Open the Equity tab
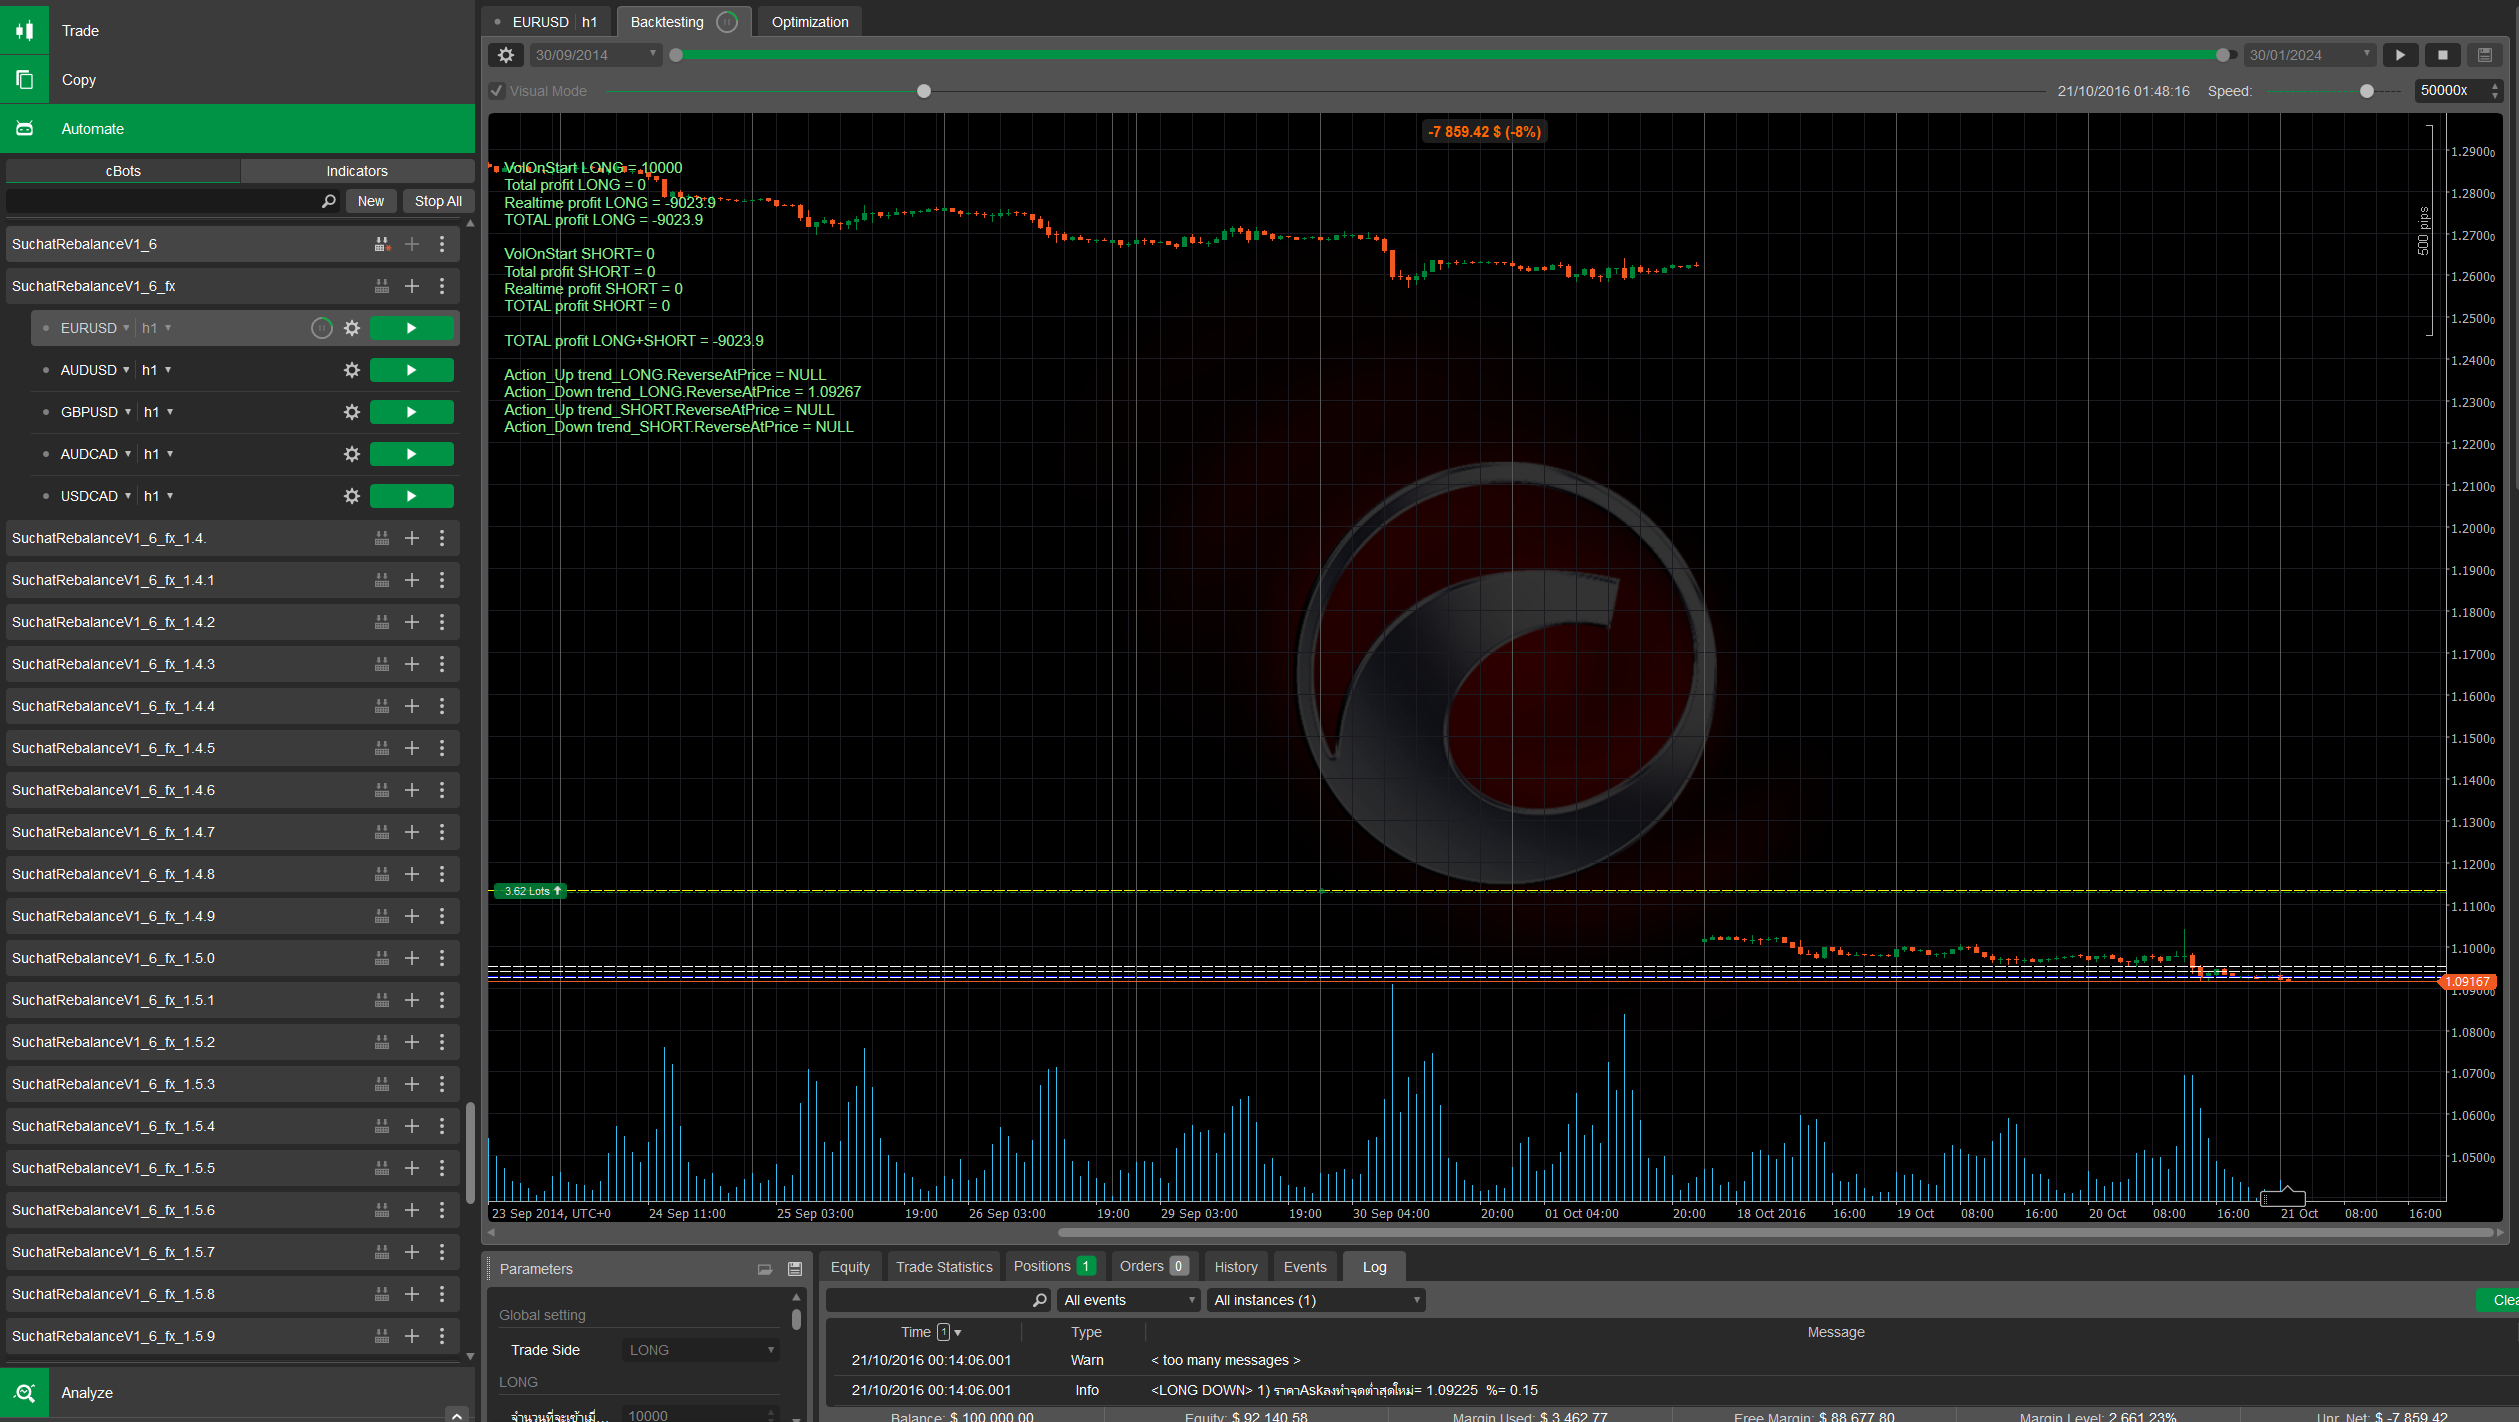This screenshot has height=1422, width=2519. pyautogui.click(x=850, y=1267)
